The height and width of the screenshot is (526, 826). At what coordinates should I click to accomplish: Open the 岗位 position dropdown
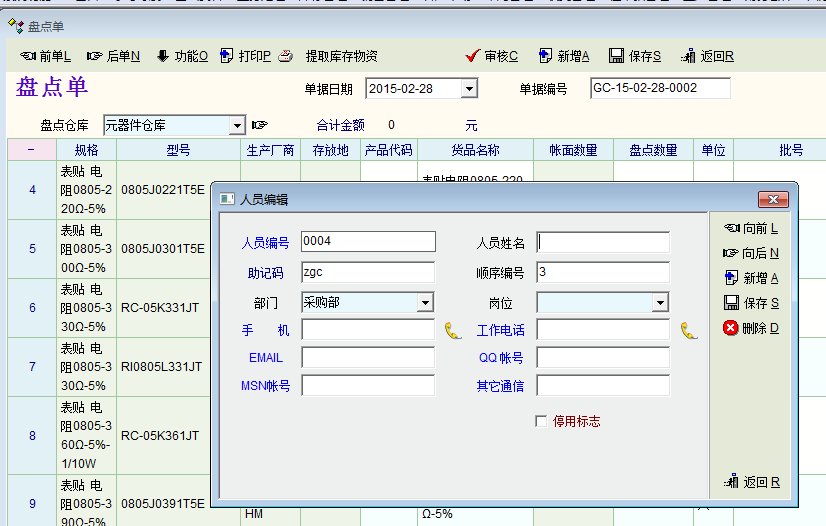(660, 302)
